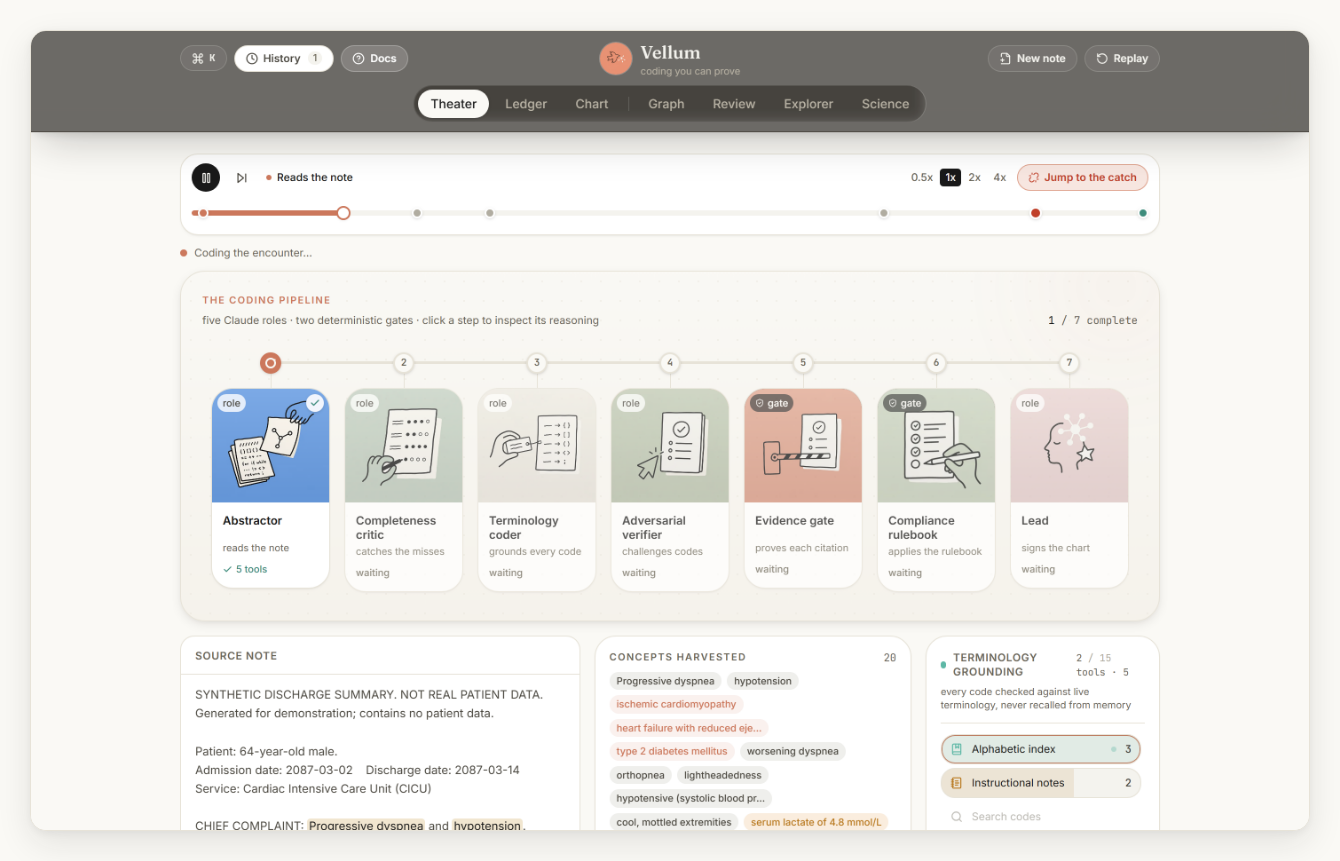Set playback speed to 1x
This screenshot has height=861, width=1340.
pos(950,177)
